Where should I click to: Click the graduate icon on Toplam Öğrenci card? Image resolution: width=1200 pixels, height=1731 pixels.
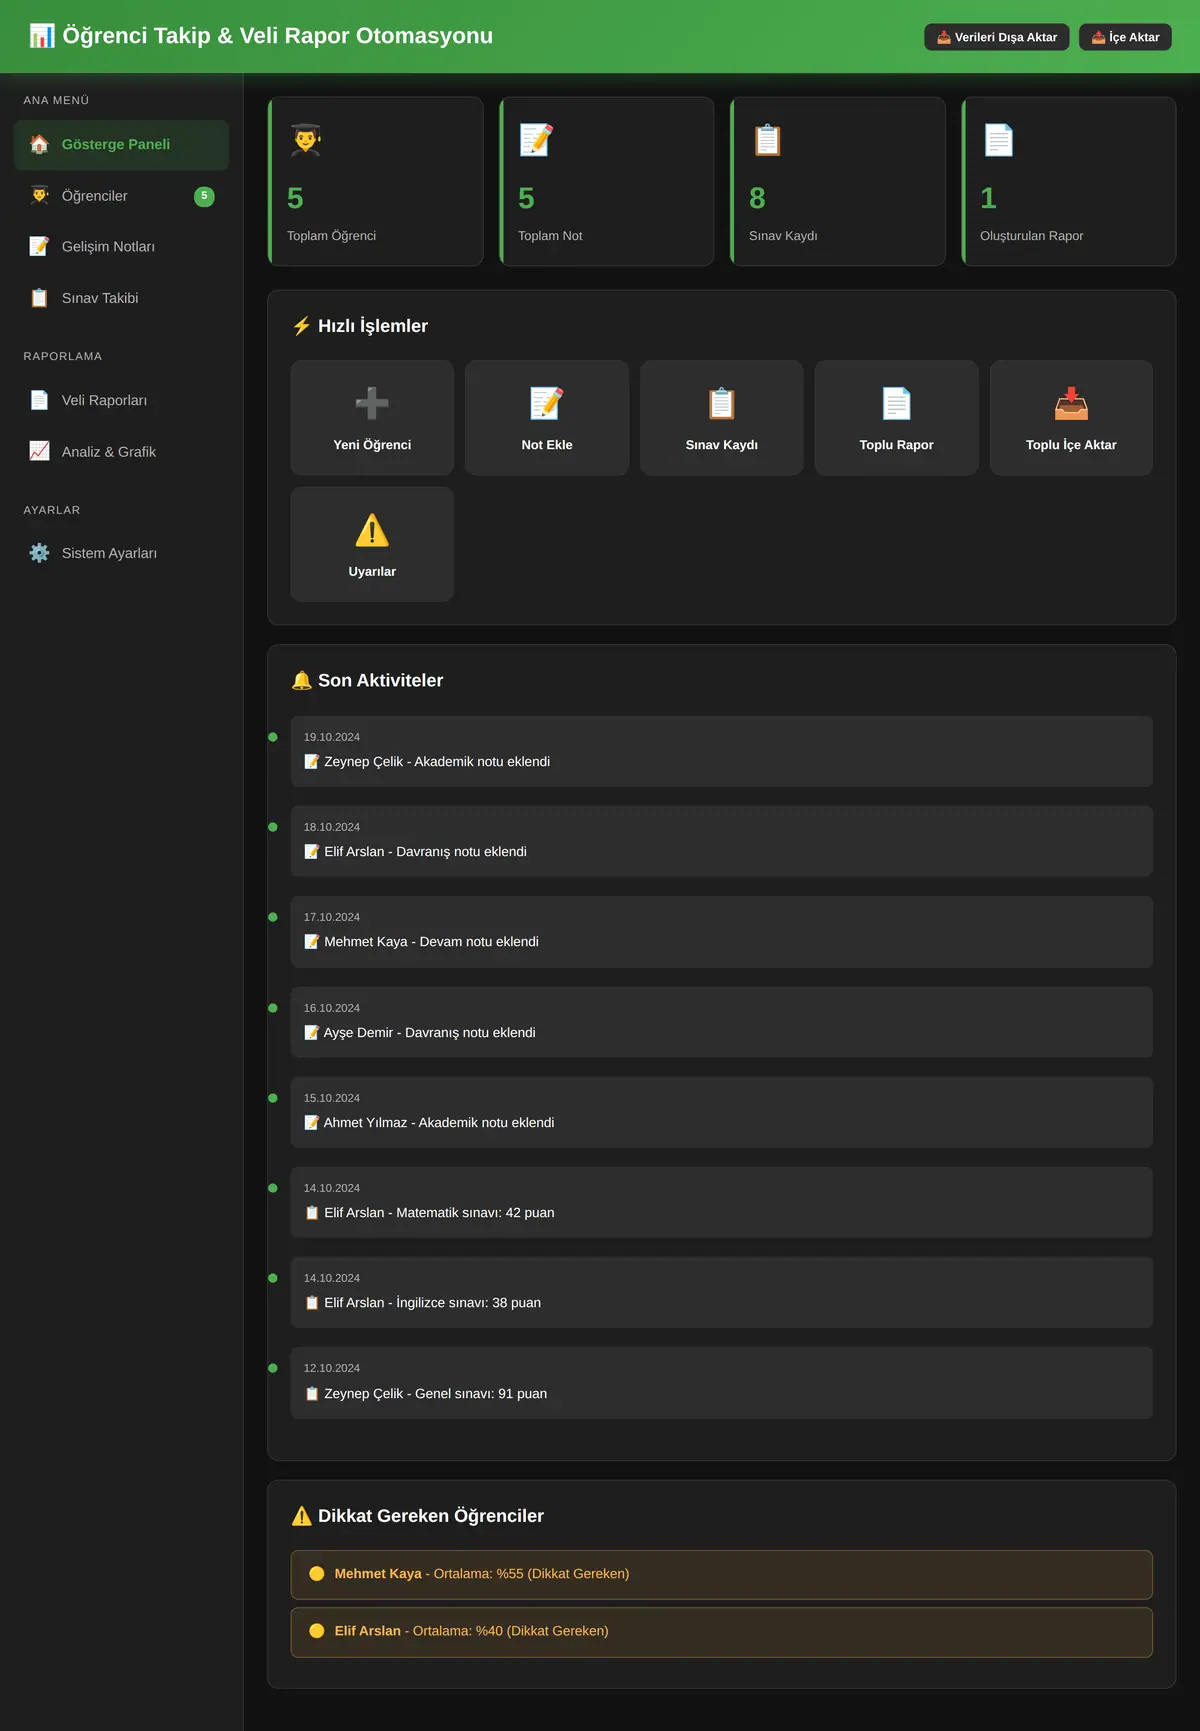[x=306, y=140]
